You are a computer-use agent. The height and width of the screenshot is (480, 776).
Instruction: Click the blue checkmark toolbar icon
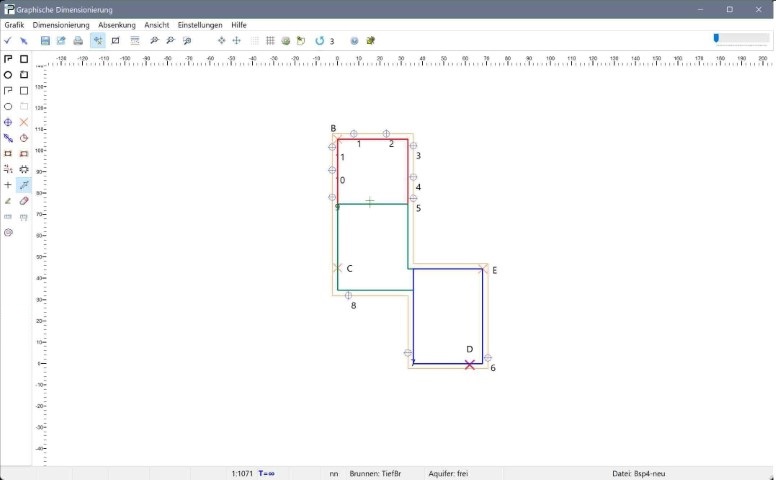click(8, 41)
